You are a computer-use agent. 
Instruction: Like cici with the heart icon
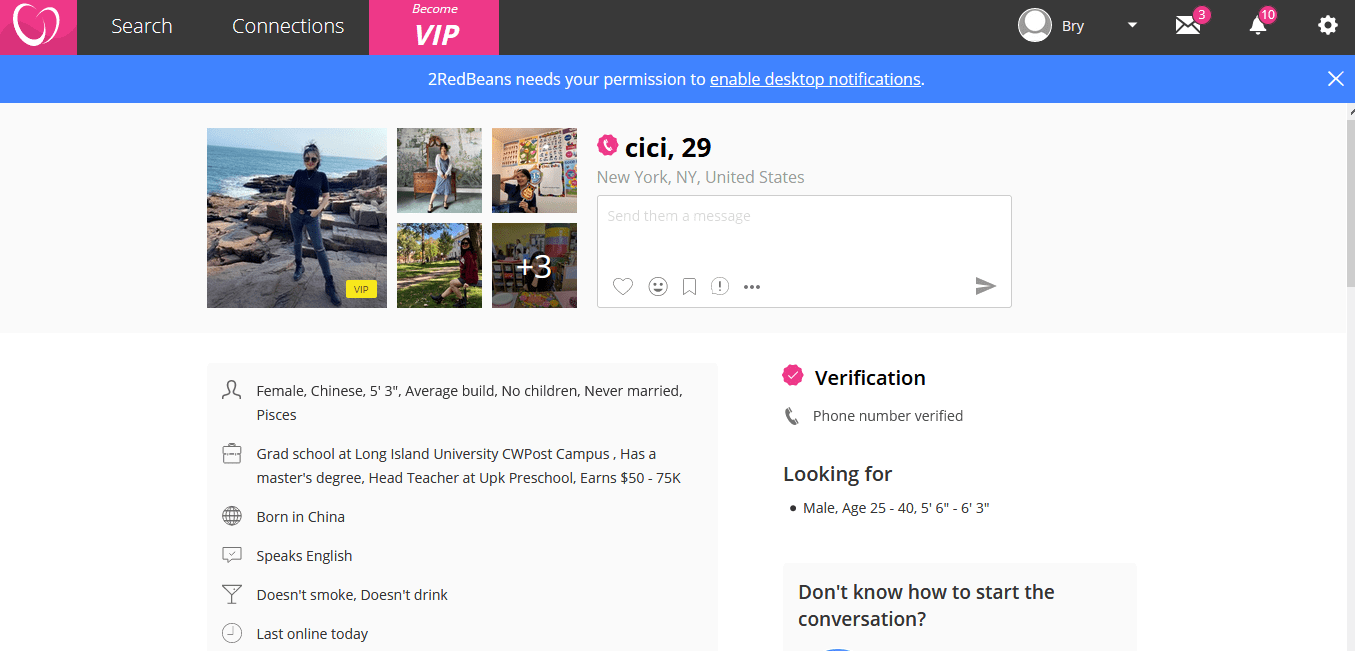pyautogui.click(x=623, y=287)
